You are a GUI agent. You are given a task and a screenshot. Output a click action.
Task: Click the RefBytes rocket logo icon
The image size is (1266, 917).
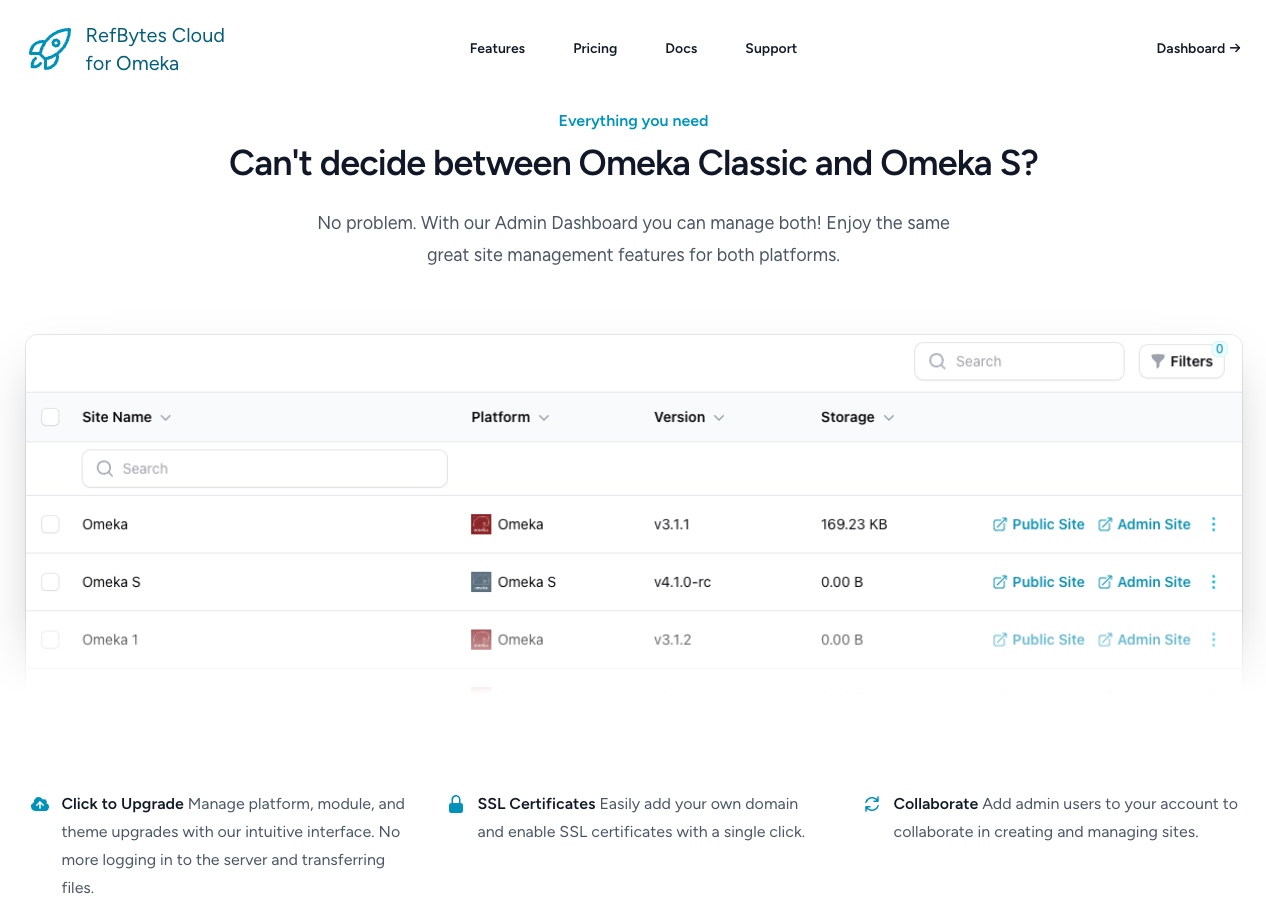[50, 48]
